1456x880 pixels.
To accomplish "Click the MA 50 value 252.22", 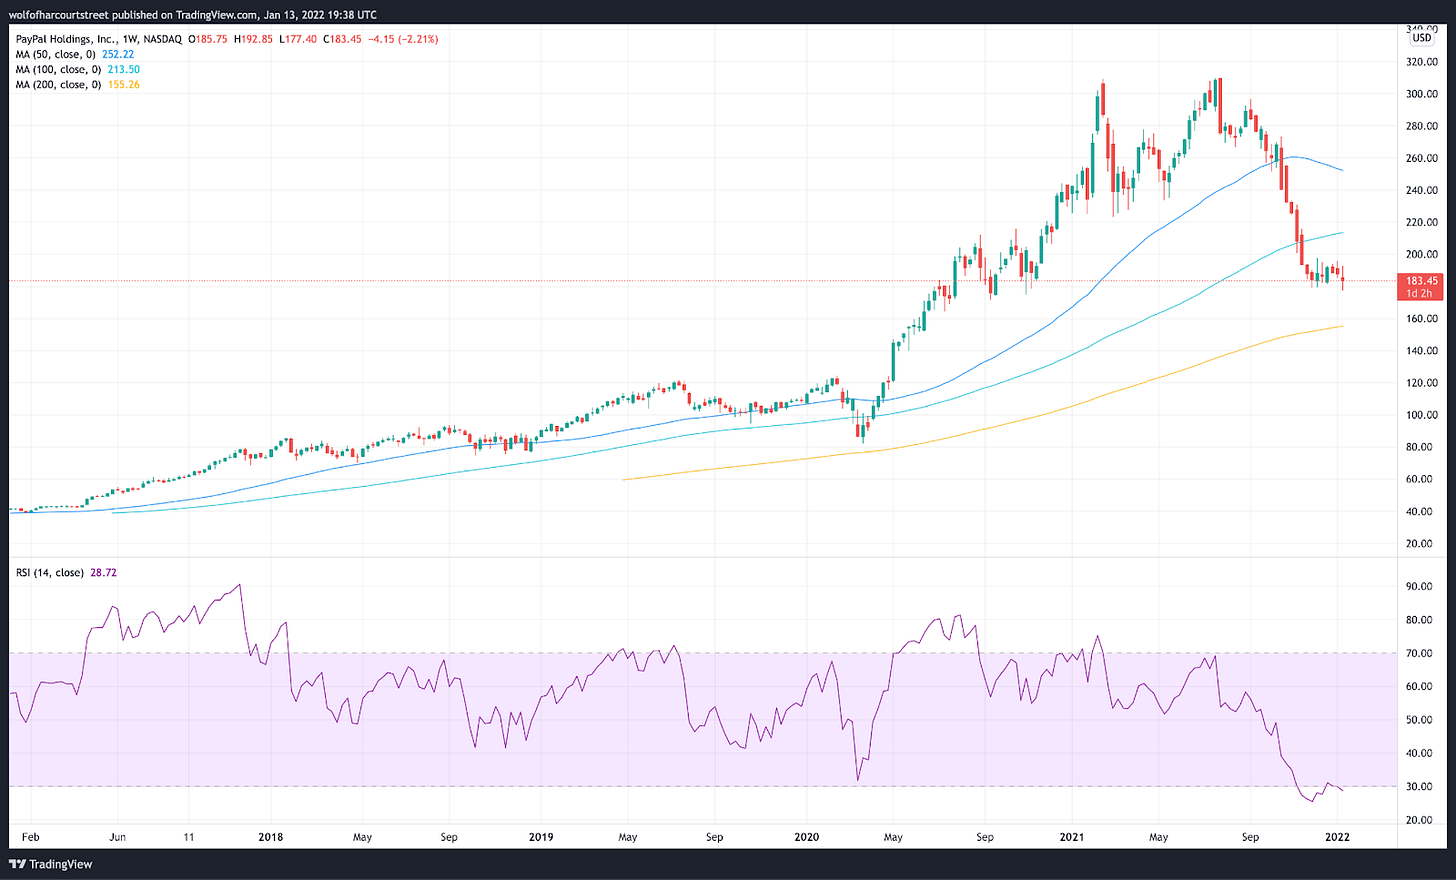I will click(x=119, y=54).
